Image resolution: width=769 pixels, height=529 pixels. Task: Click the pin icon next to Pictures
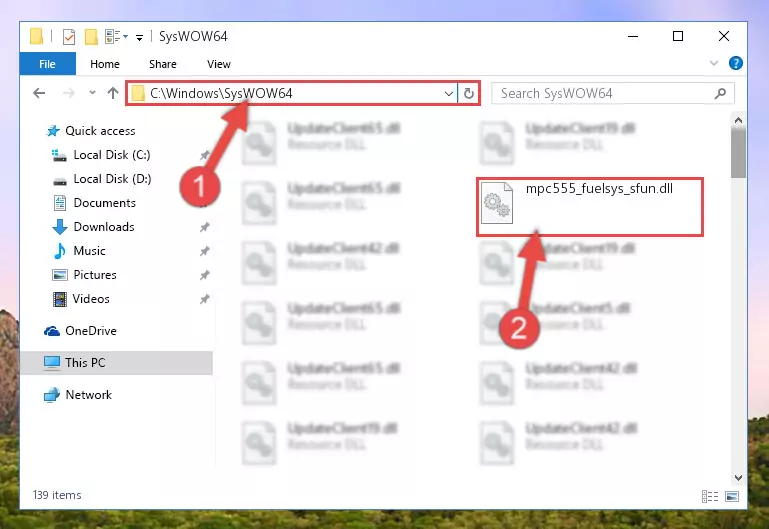205,275
